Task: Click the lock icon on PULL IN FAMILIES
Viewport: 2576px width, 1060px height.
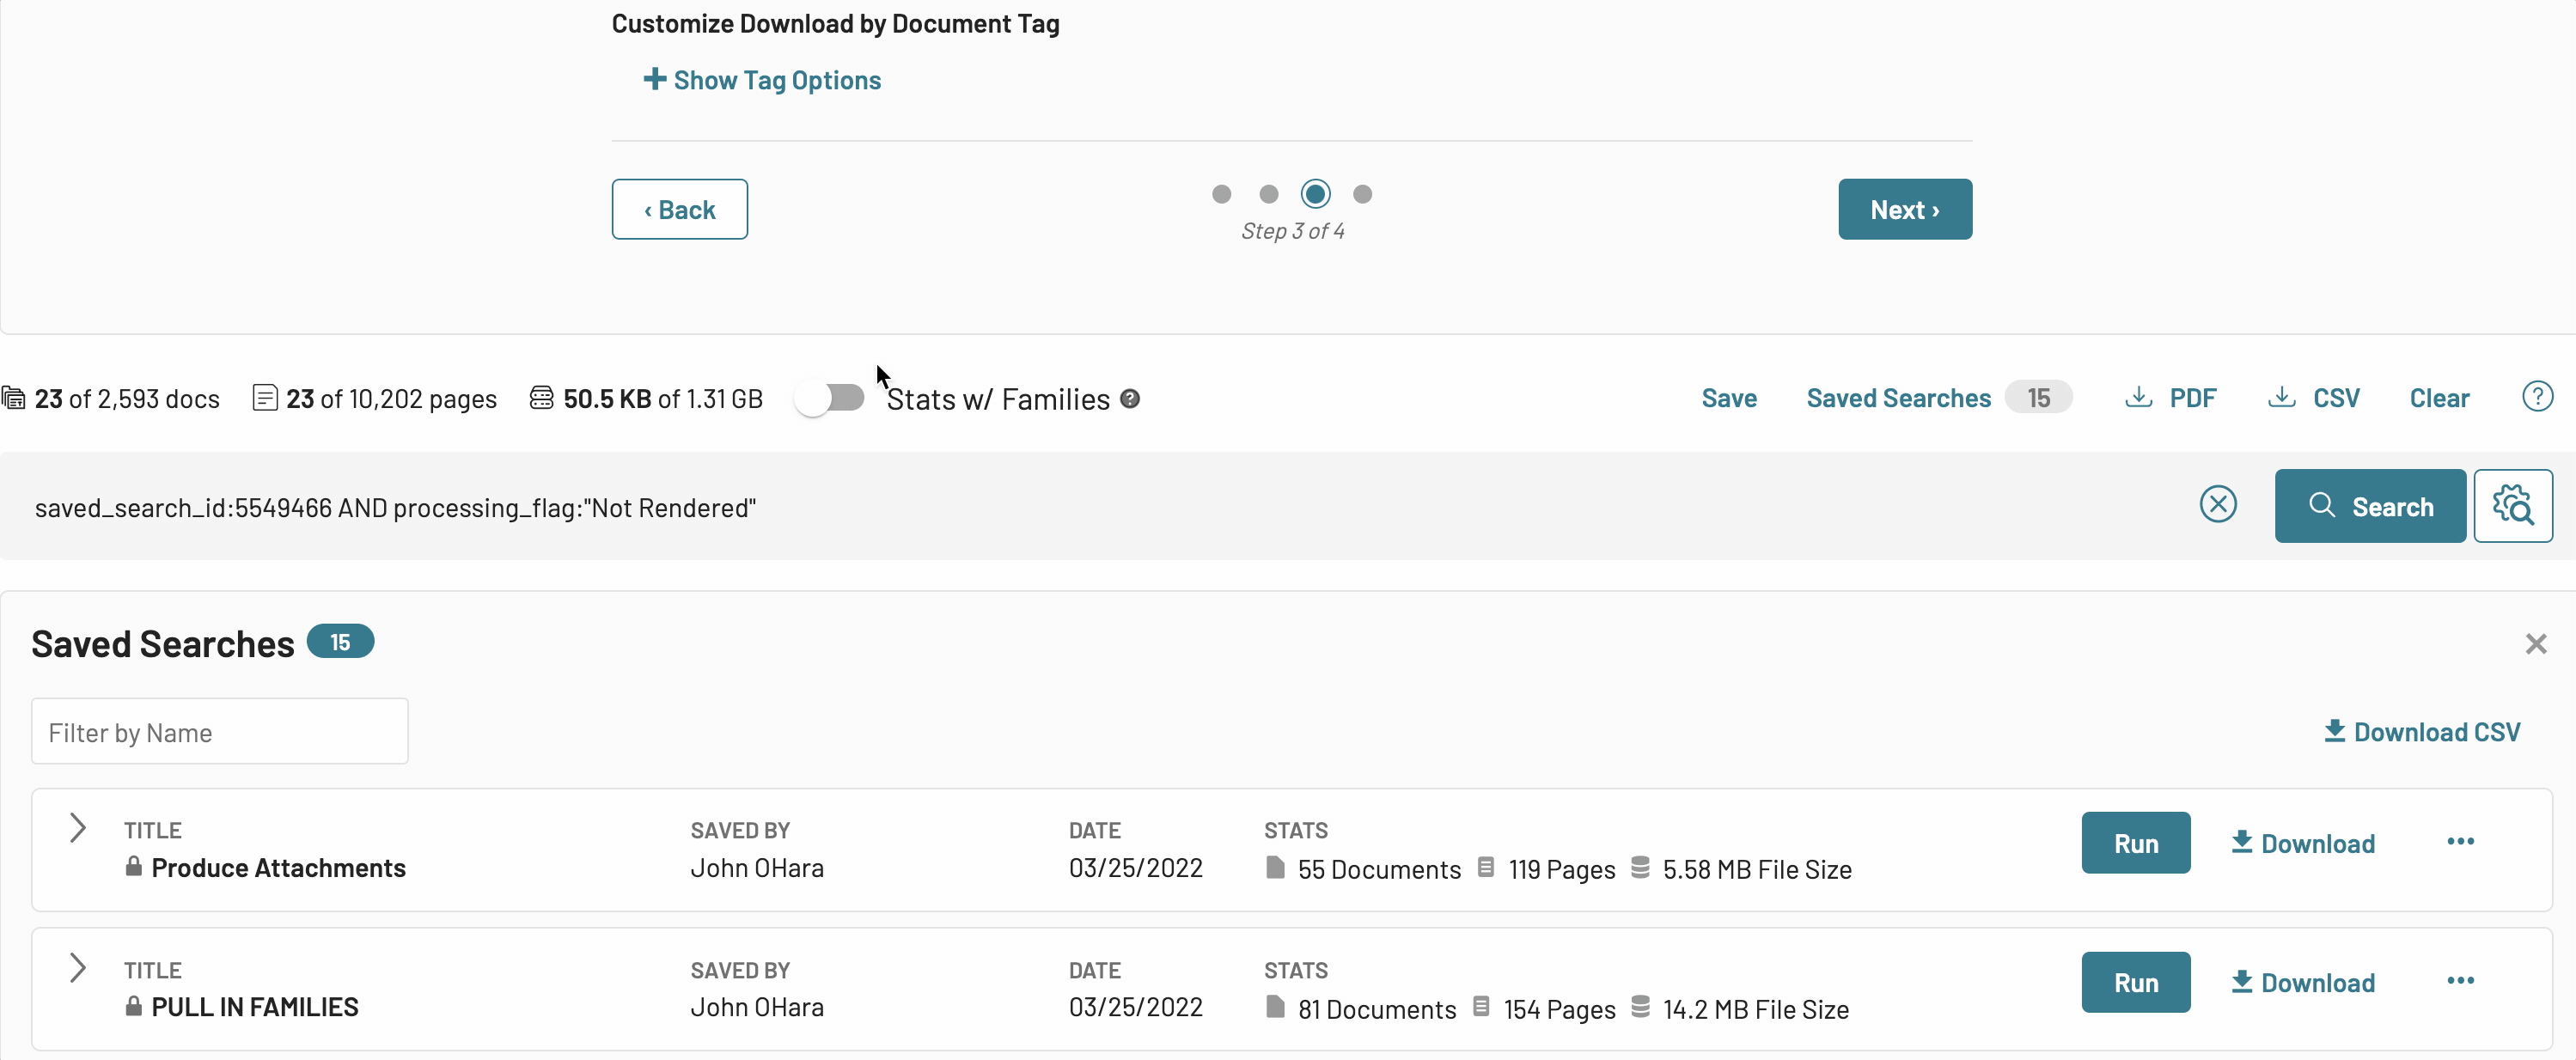Action: 133,1005
